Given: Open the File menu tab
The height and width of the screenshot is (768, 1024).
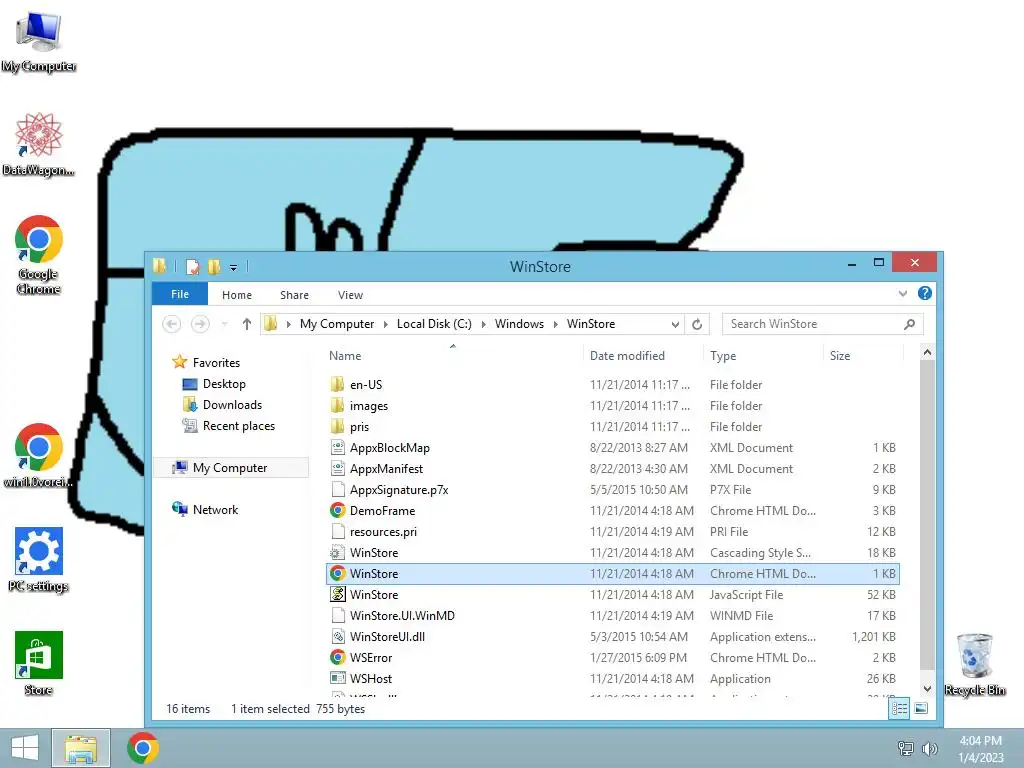Looking at the screenshot, I should (180, 294).
